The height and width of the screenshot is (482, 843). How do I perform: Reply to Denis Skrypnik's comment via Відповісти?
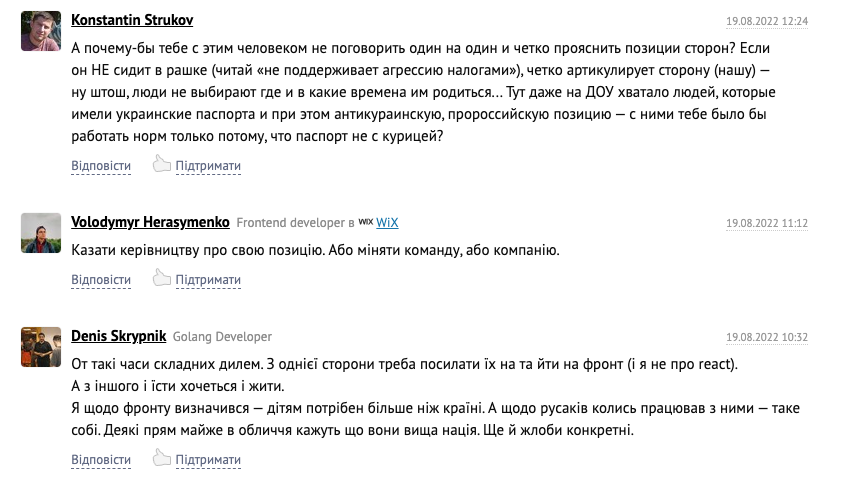coord(101,459)
